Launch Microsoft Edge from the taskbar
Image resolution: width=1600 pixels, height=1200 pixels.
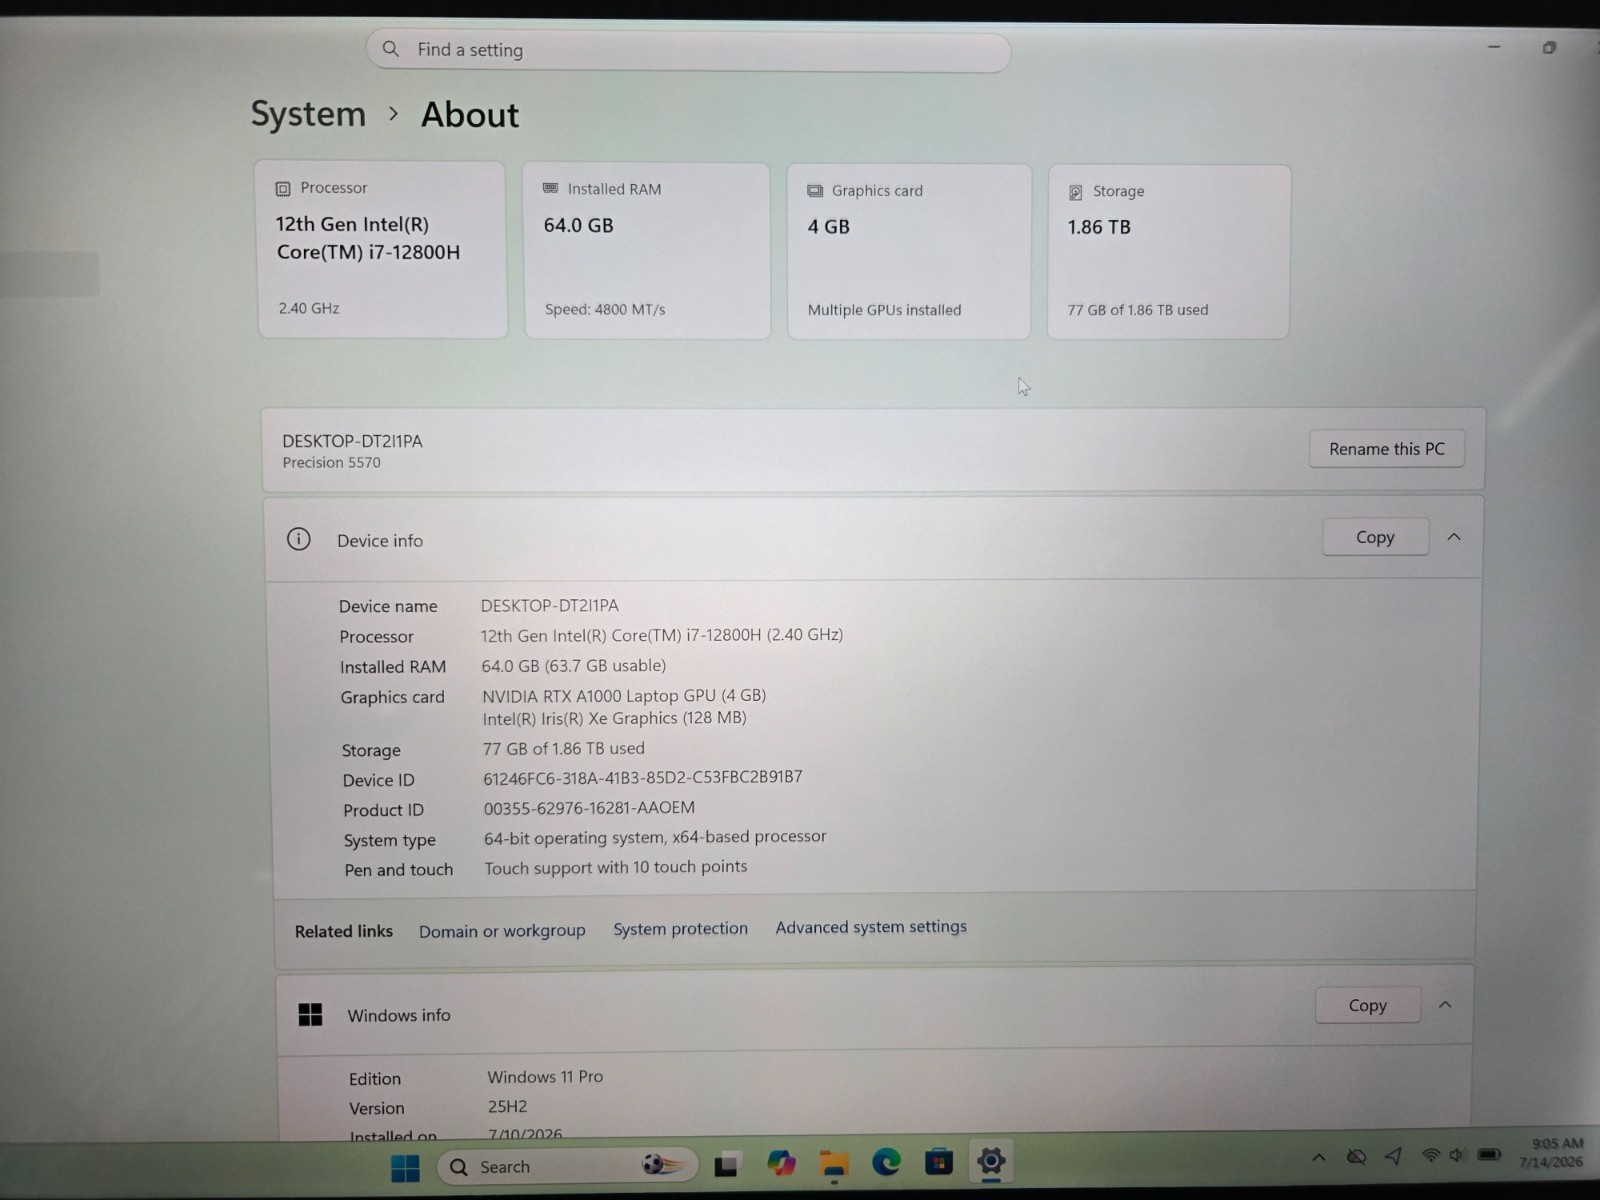[886, 1162]
